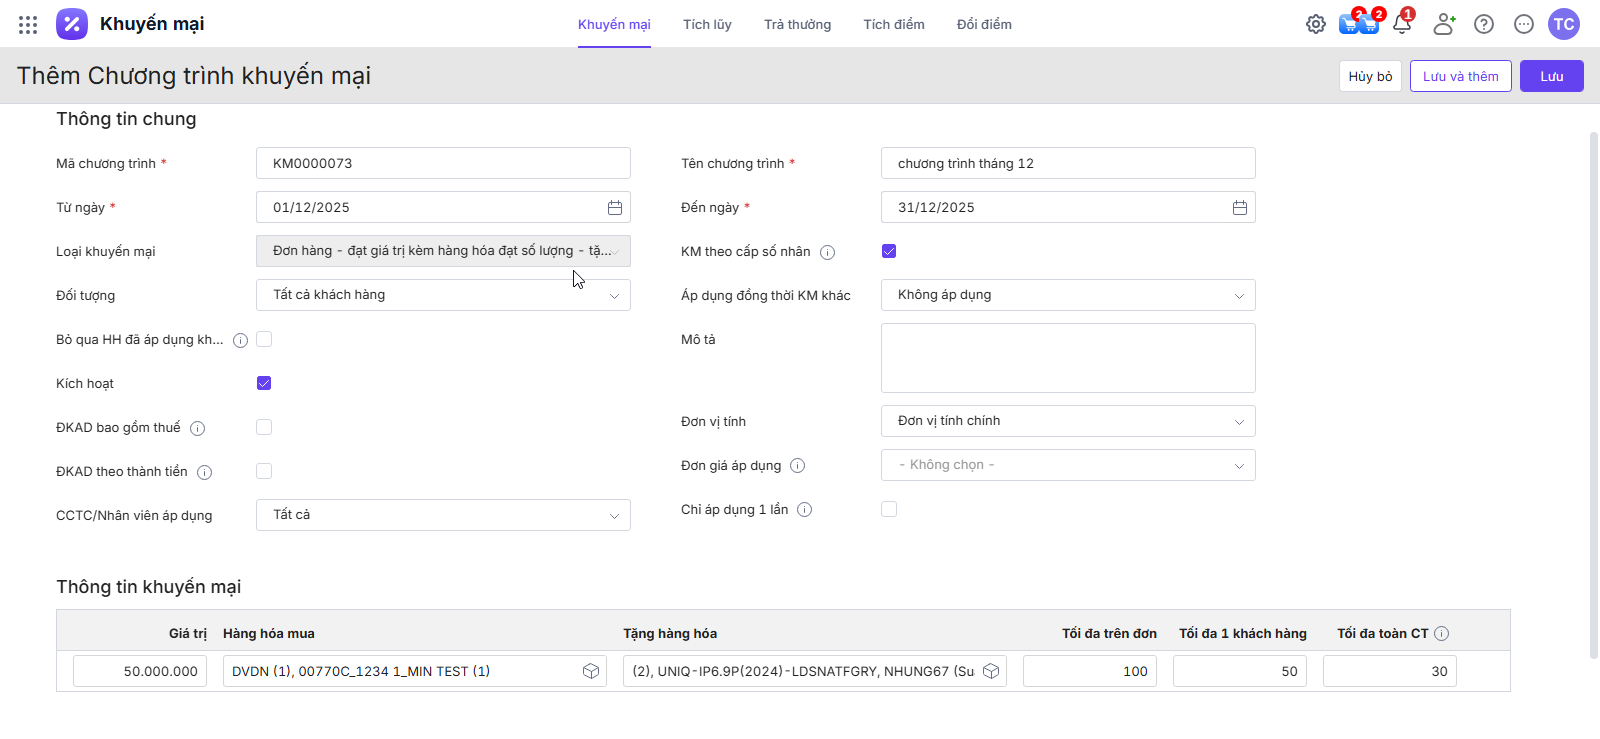1600x739 pixels.
Task: Click the add user icon
Action: (x=1444, y=24)
